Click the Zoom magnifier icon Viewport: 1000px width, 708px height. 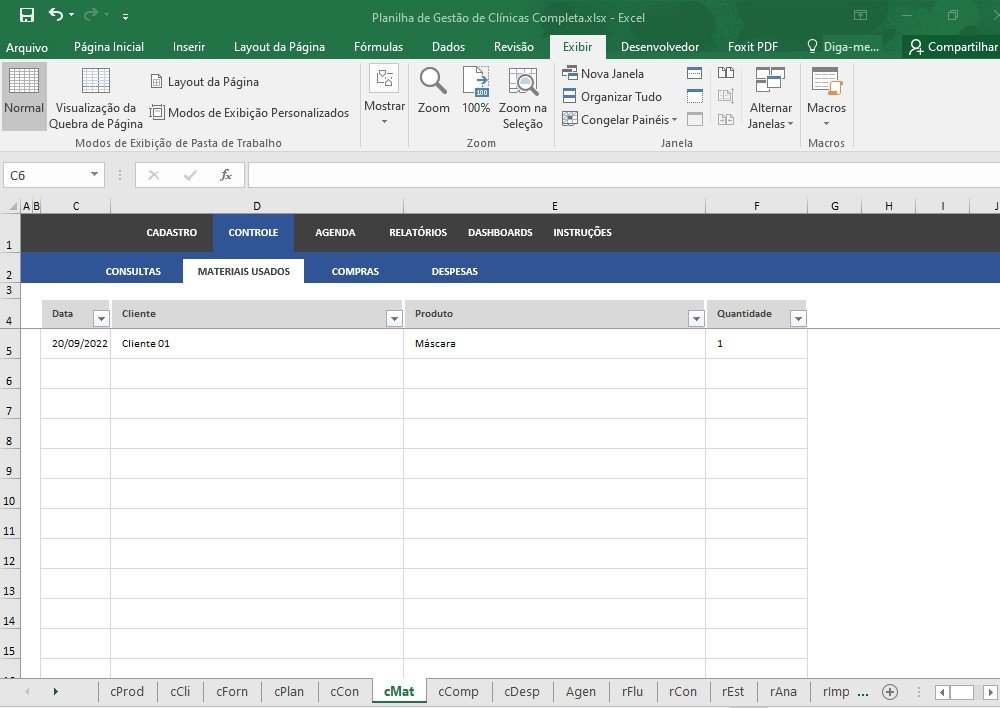433,91
